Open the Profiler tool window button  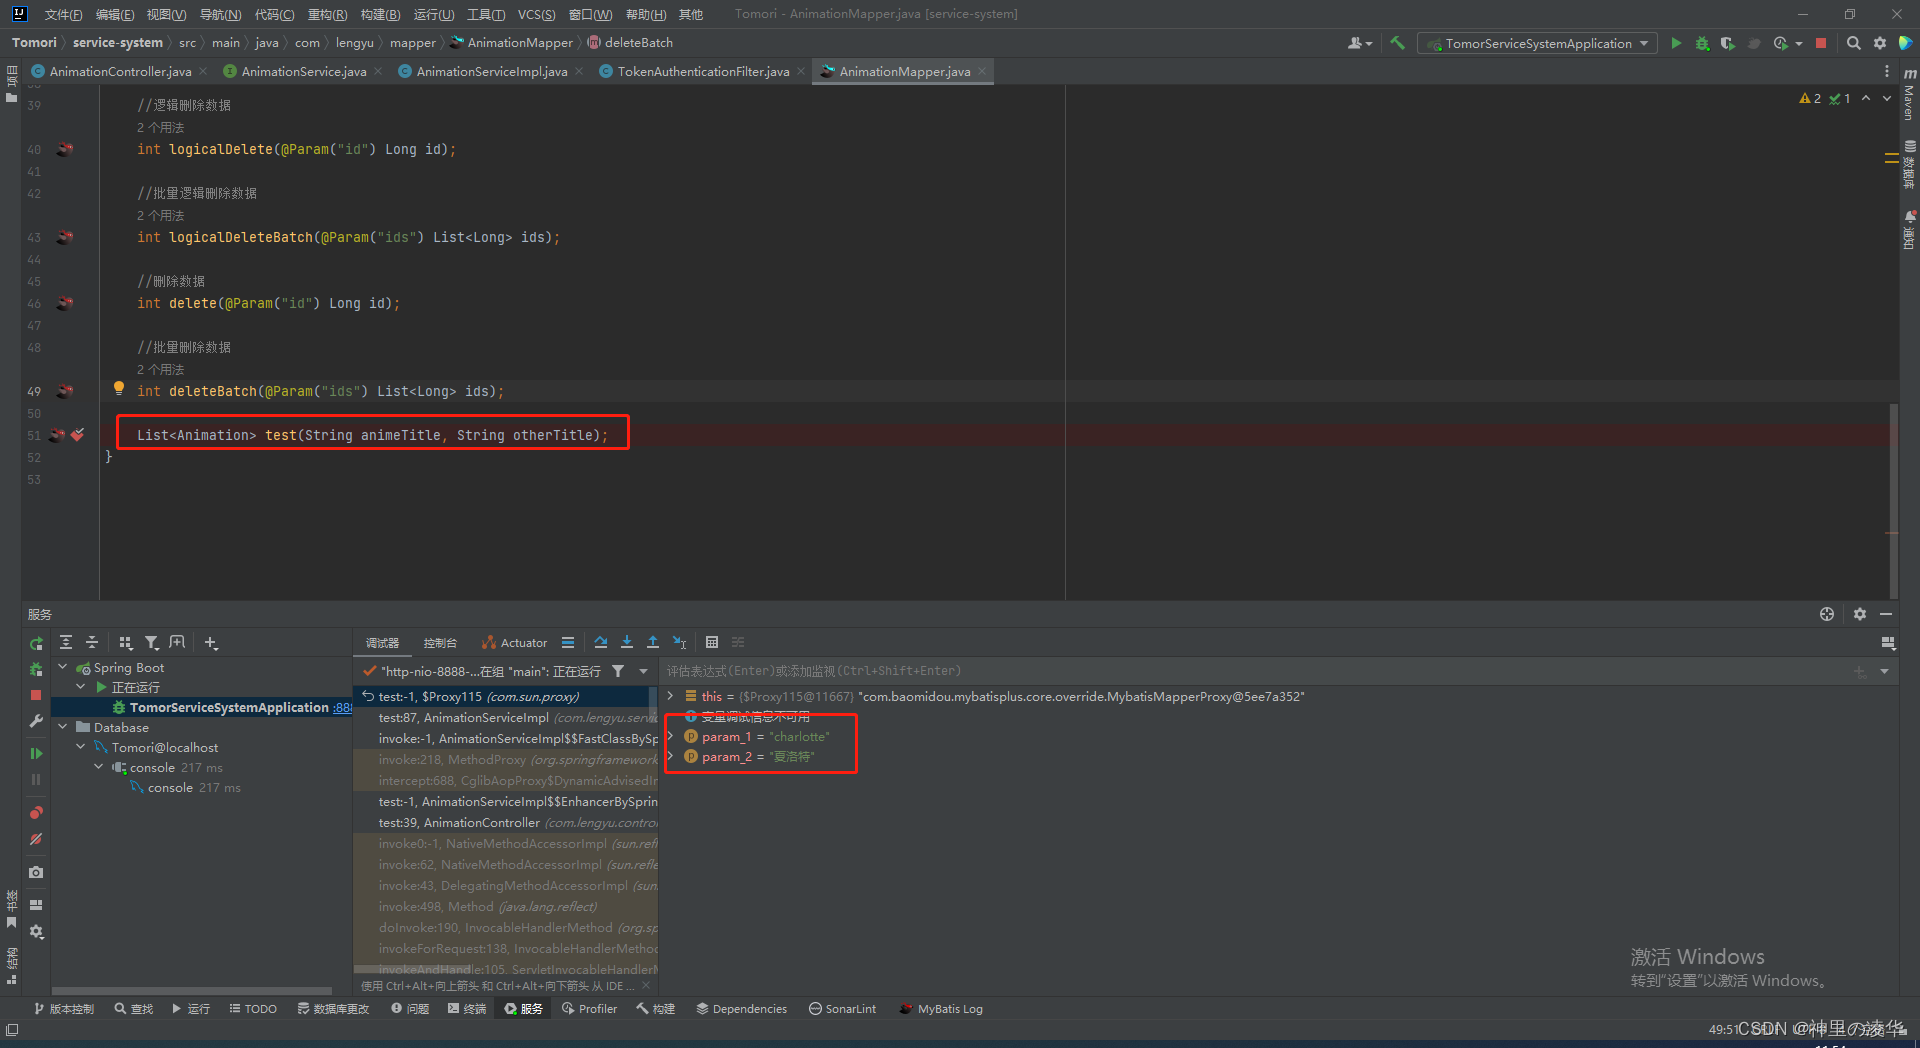click(589, 1009)
